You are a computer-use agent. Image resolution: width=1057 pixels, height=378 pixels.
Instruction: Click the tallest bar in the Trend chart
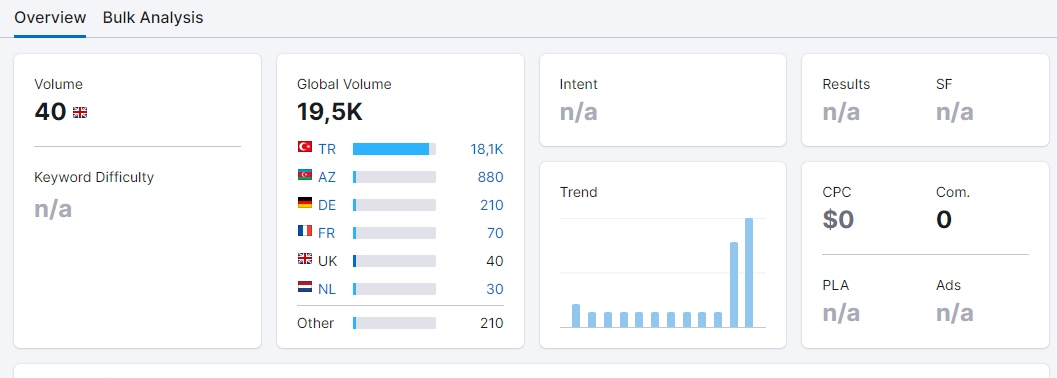coord(749,273)
